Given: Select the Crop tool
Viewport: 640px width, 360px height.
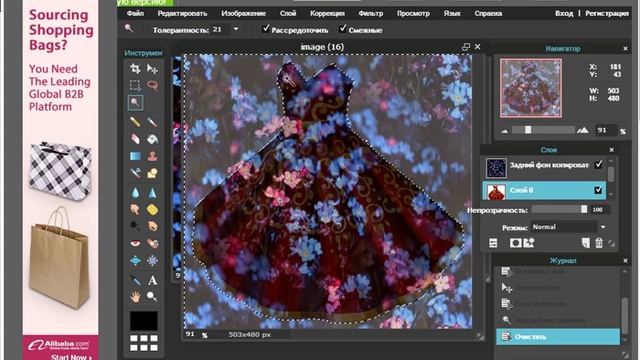Looking at the screenshot, I should coord(135,69).
